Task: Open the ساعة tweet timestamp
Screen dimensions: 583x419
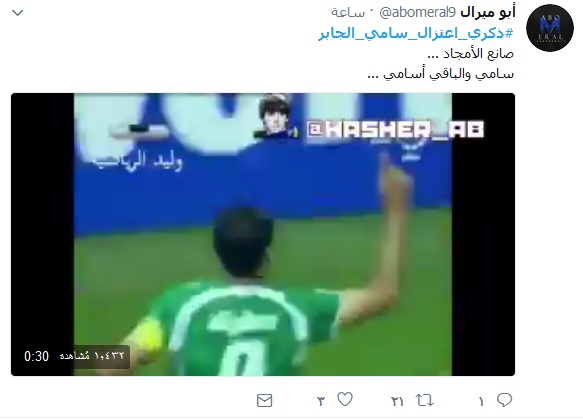Action: (x=348, y=13)
